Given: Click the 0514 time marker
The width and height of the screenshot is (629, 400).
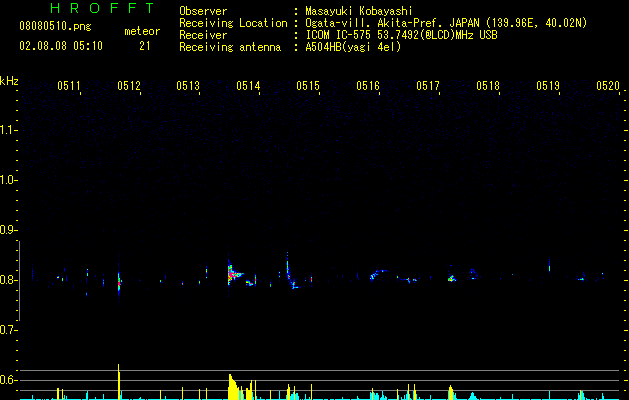Looking at the screenshot, I should [x=248, y=86].
